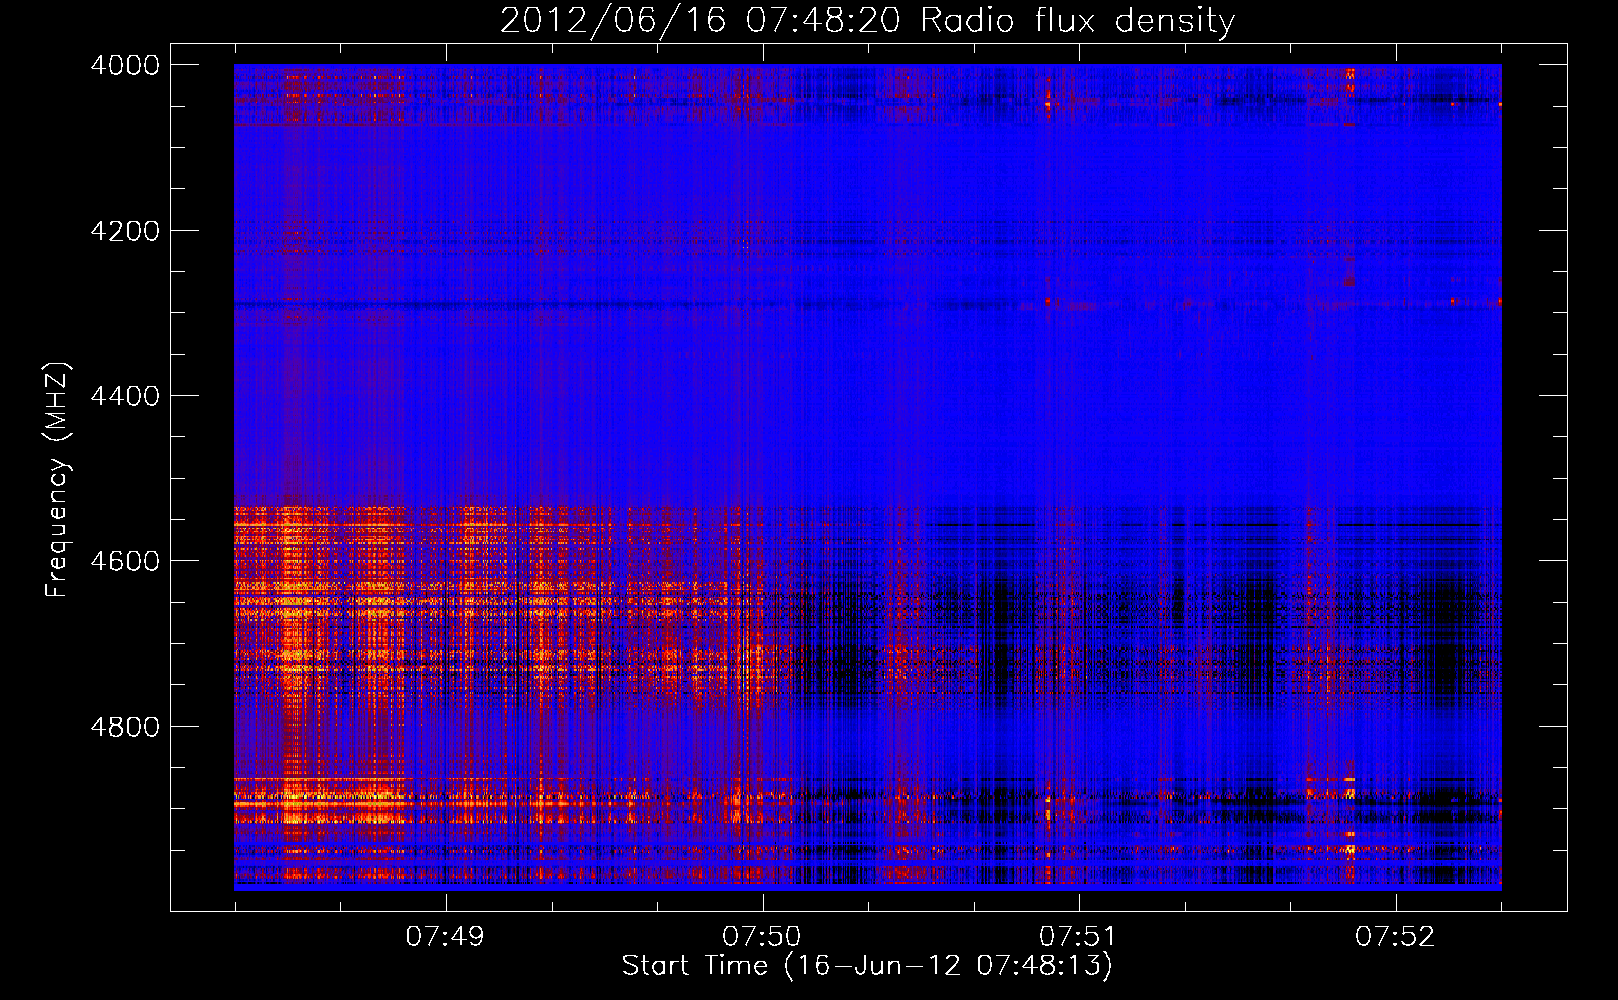The height and width of the screenshot is (1000, 1618).
Task: Select the 4200 frequency axis label
Action: coord(125,231)
